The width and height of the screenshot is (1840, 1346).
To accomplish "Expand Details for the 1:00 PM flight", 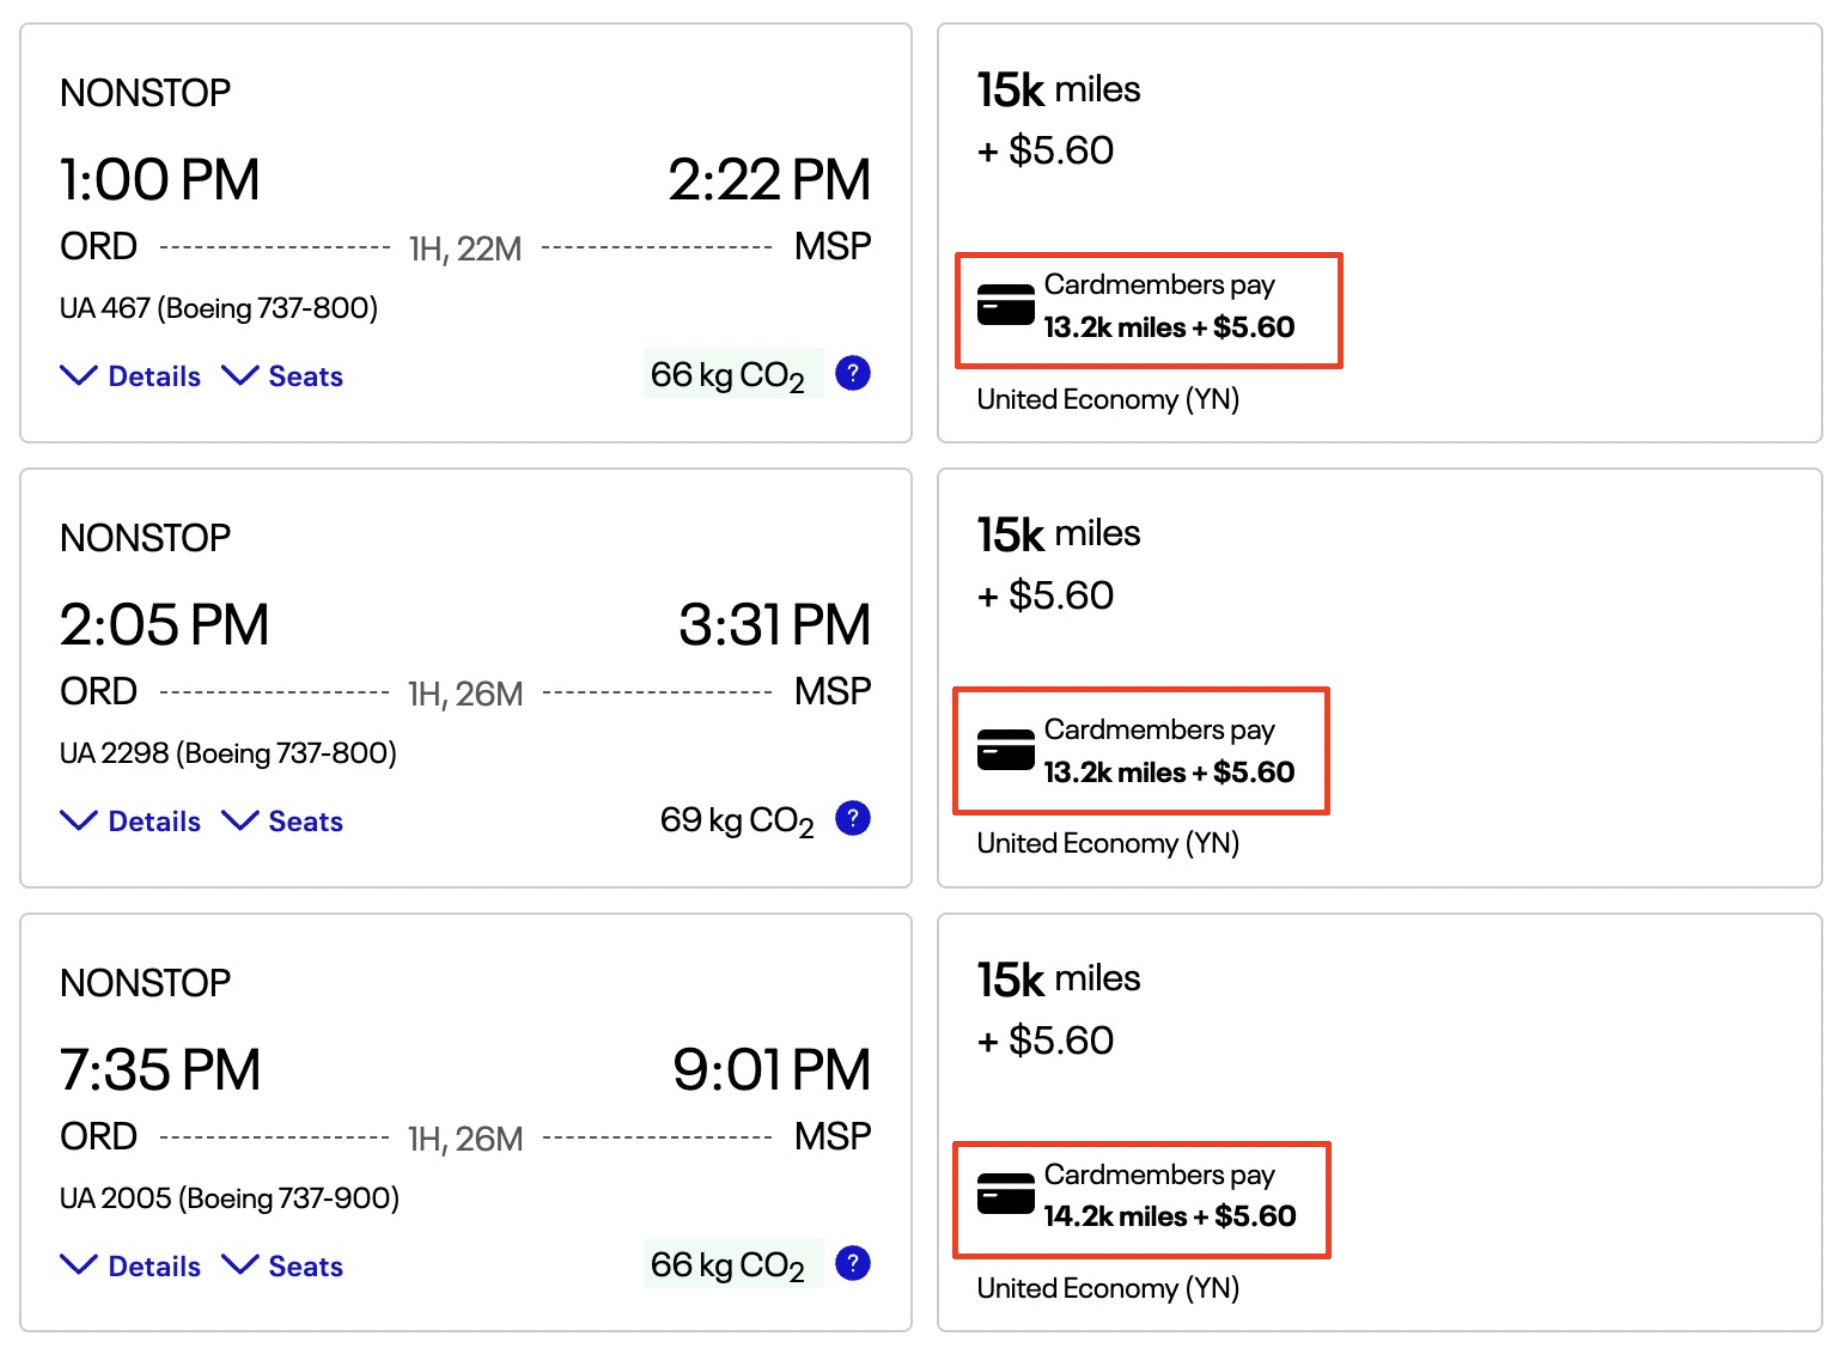I will [131, 376].
